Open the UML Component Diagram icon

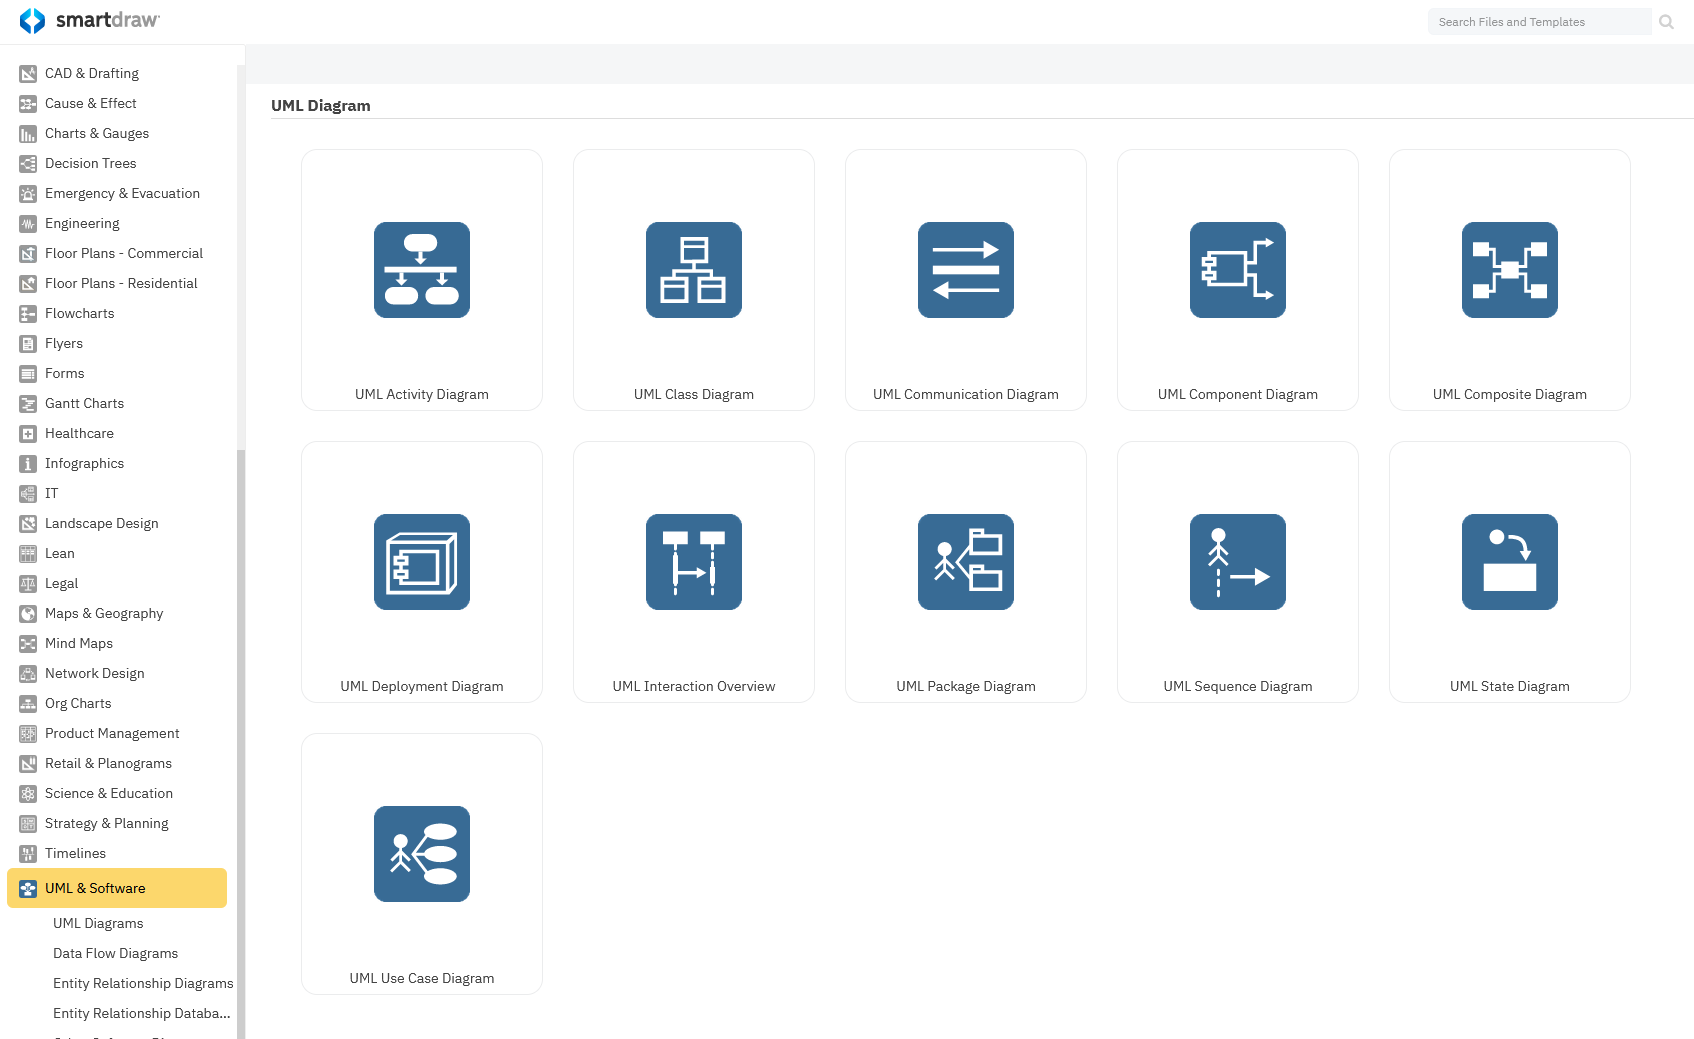(x=1237, y=270)
